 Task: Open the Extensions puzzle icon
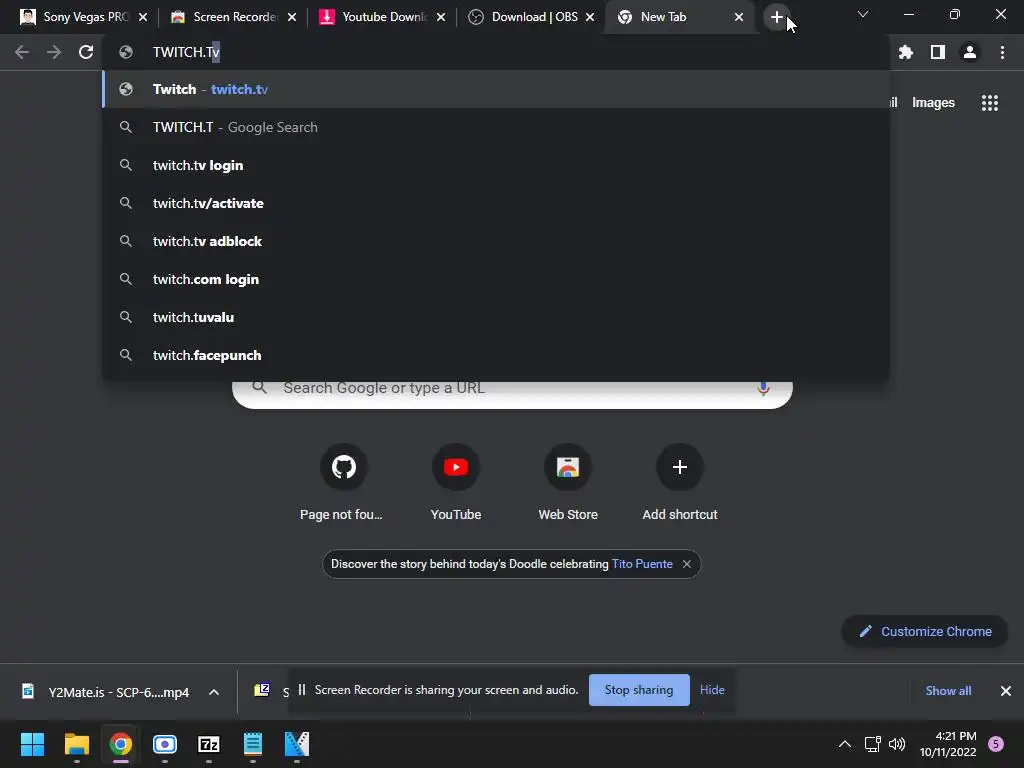click(x=906, y=52)
